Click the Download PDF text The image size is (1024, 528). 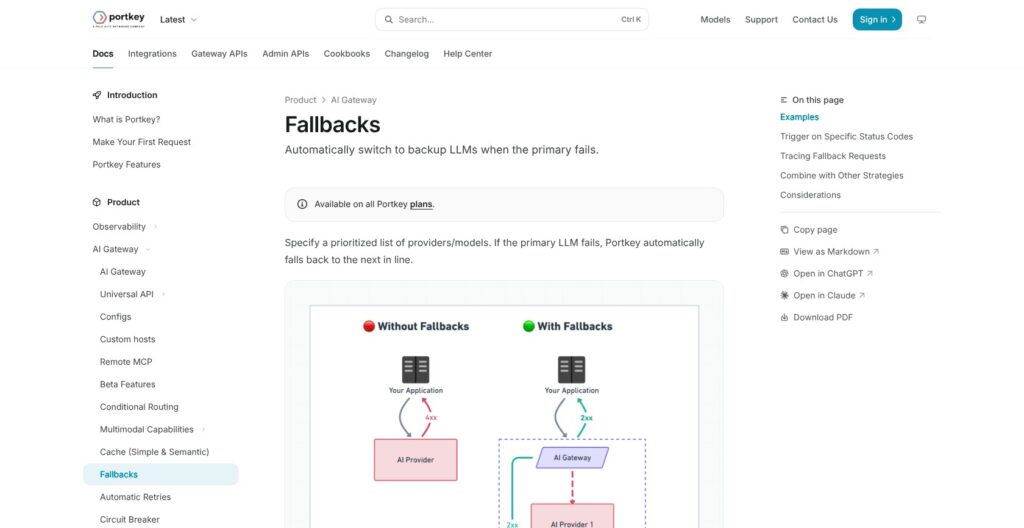[823, 318]
